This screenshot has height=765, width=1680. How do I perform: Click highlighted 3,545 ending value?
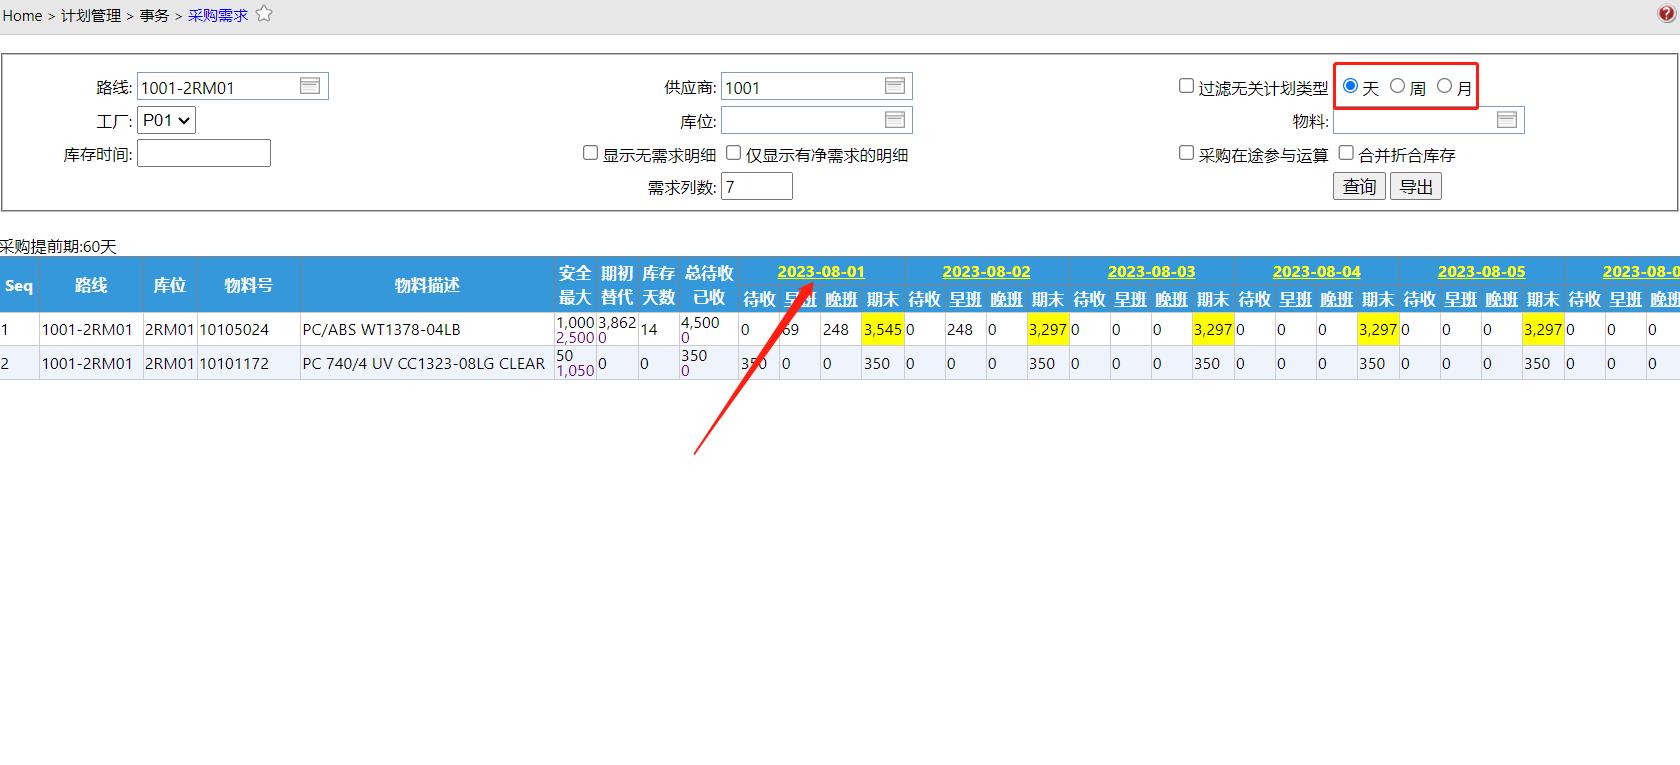(882, 329)
